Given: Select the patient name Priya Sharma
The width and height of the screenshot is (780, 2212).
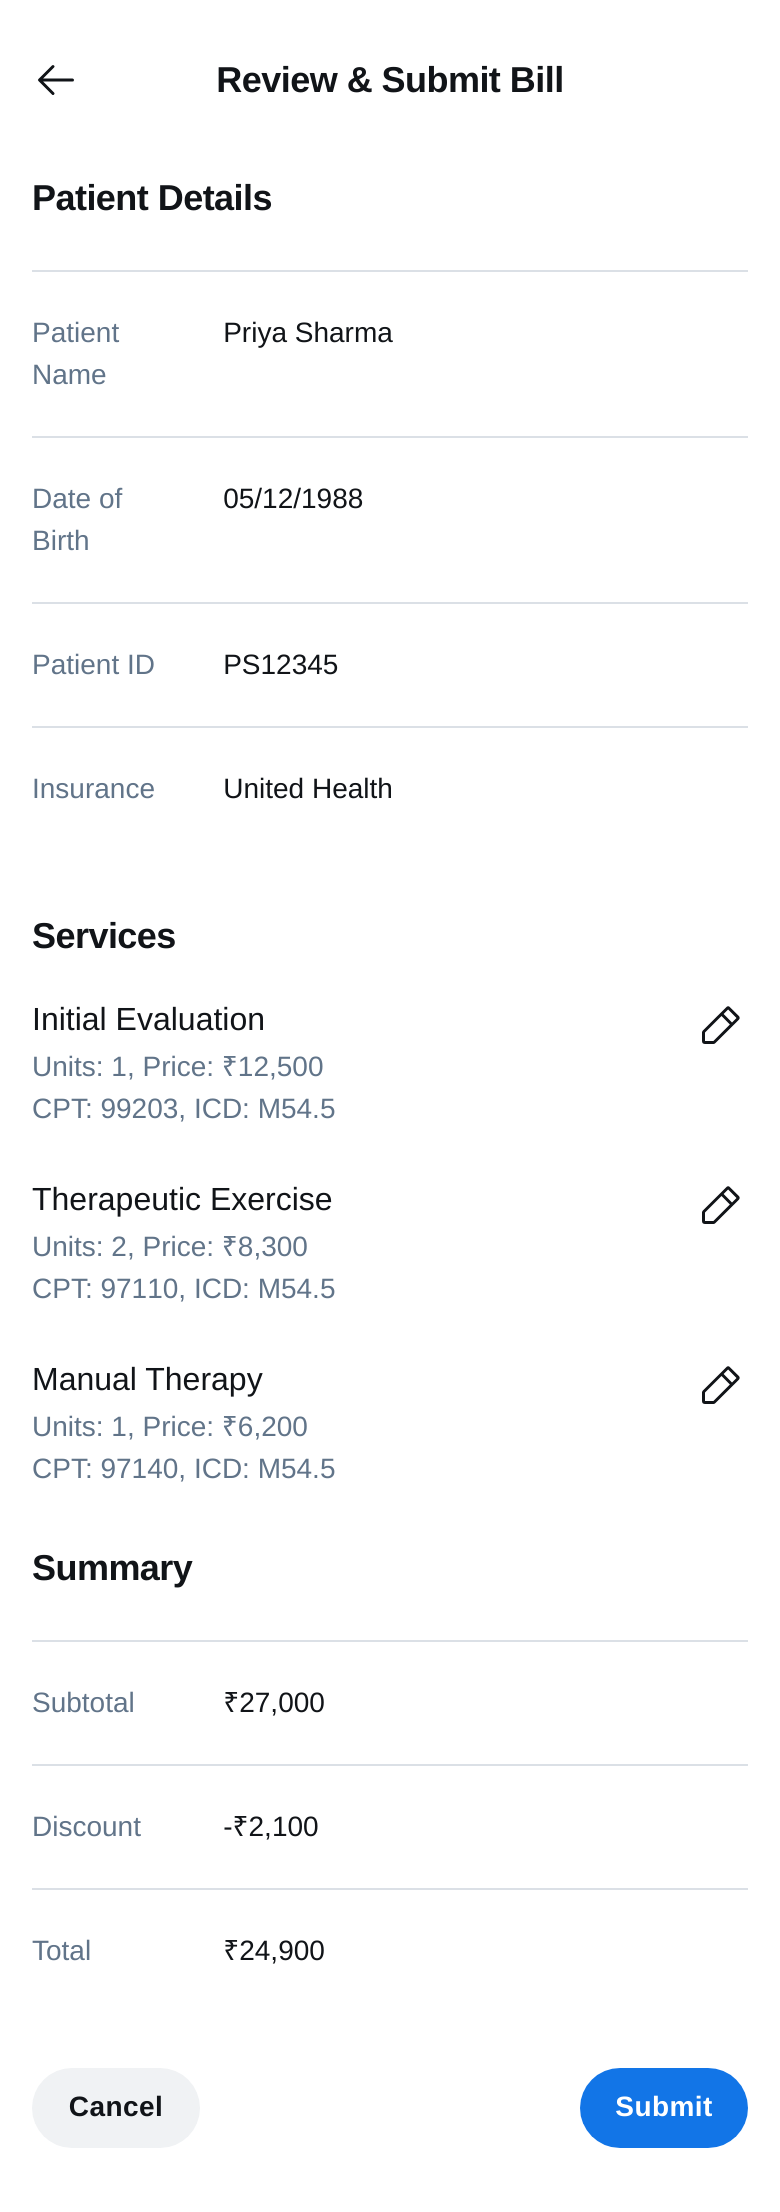Looking at the screenshot, I should click(308, 333).
